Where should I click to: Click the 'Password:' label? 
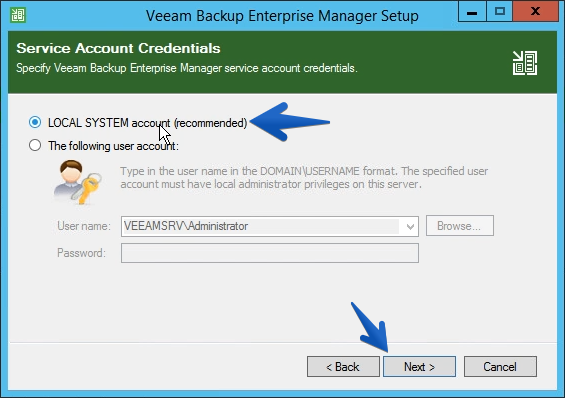coord(81,253)
